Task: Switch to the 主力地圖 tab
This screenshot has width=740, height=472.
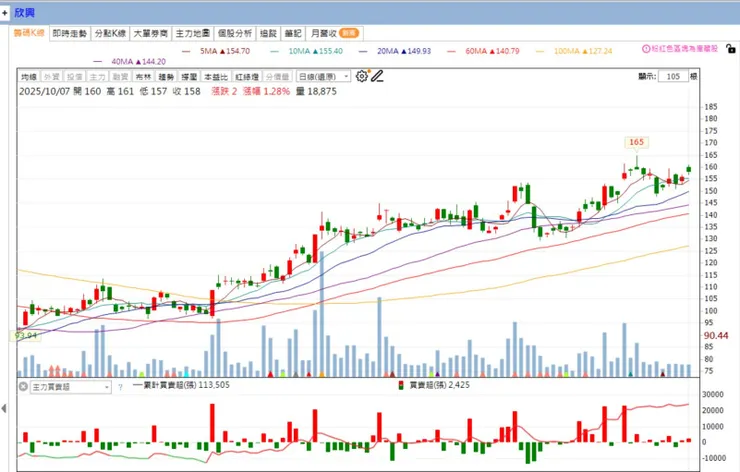Action: point(193,33)
